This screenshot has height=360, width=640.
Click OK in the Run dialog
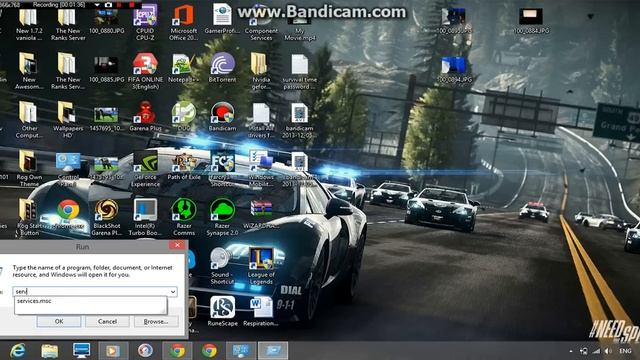click(x=59, y=322)
